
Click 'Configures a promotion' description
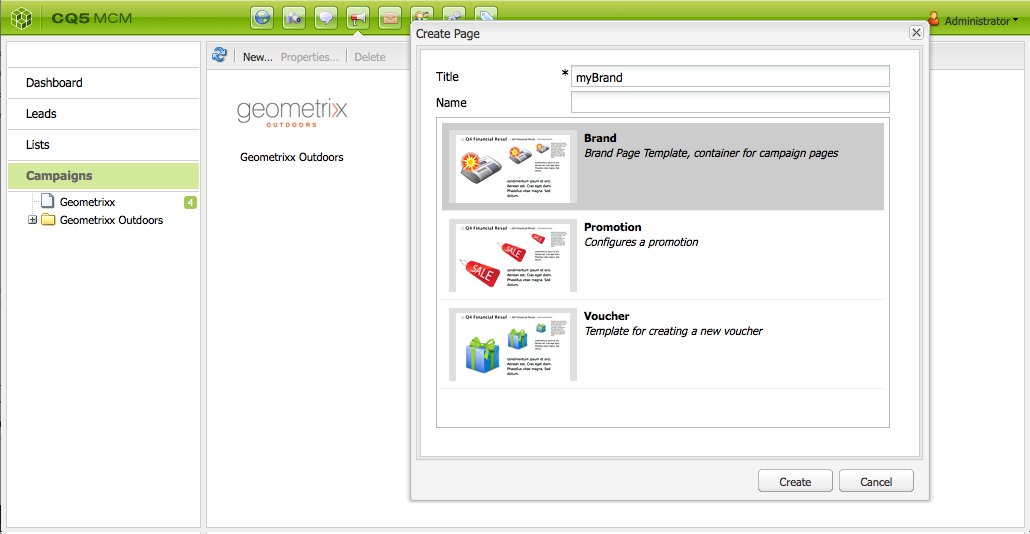641,242
